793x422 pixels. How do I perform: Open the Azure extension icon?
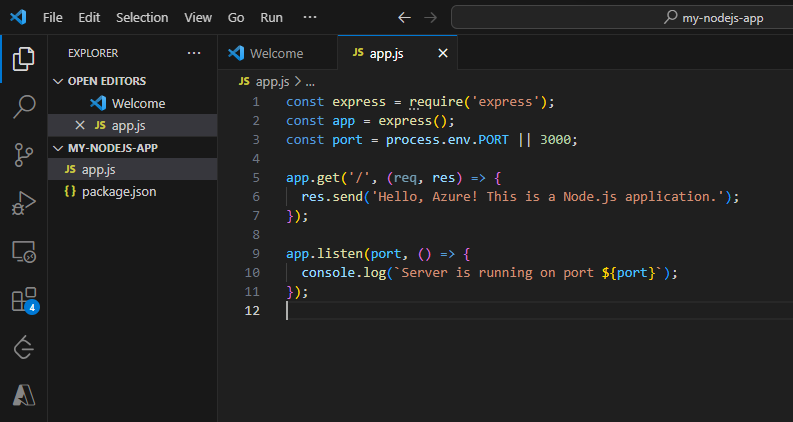click(23, 395)
